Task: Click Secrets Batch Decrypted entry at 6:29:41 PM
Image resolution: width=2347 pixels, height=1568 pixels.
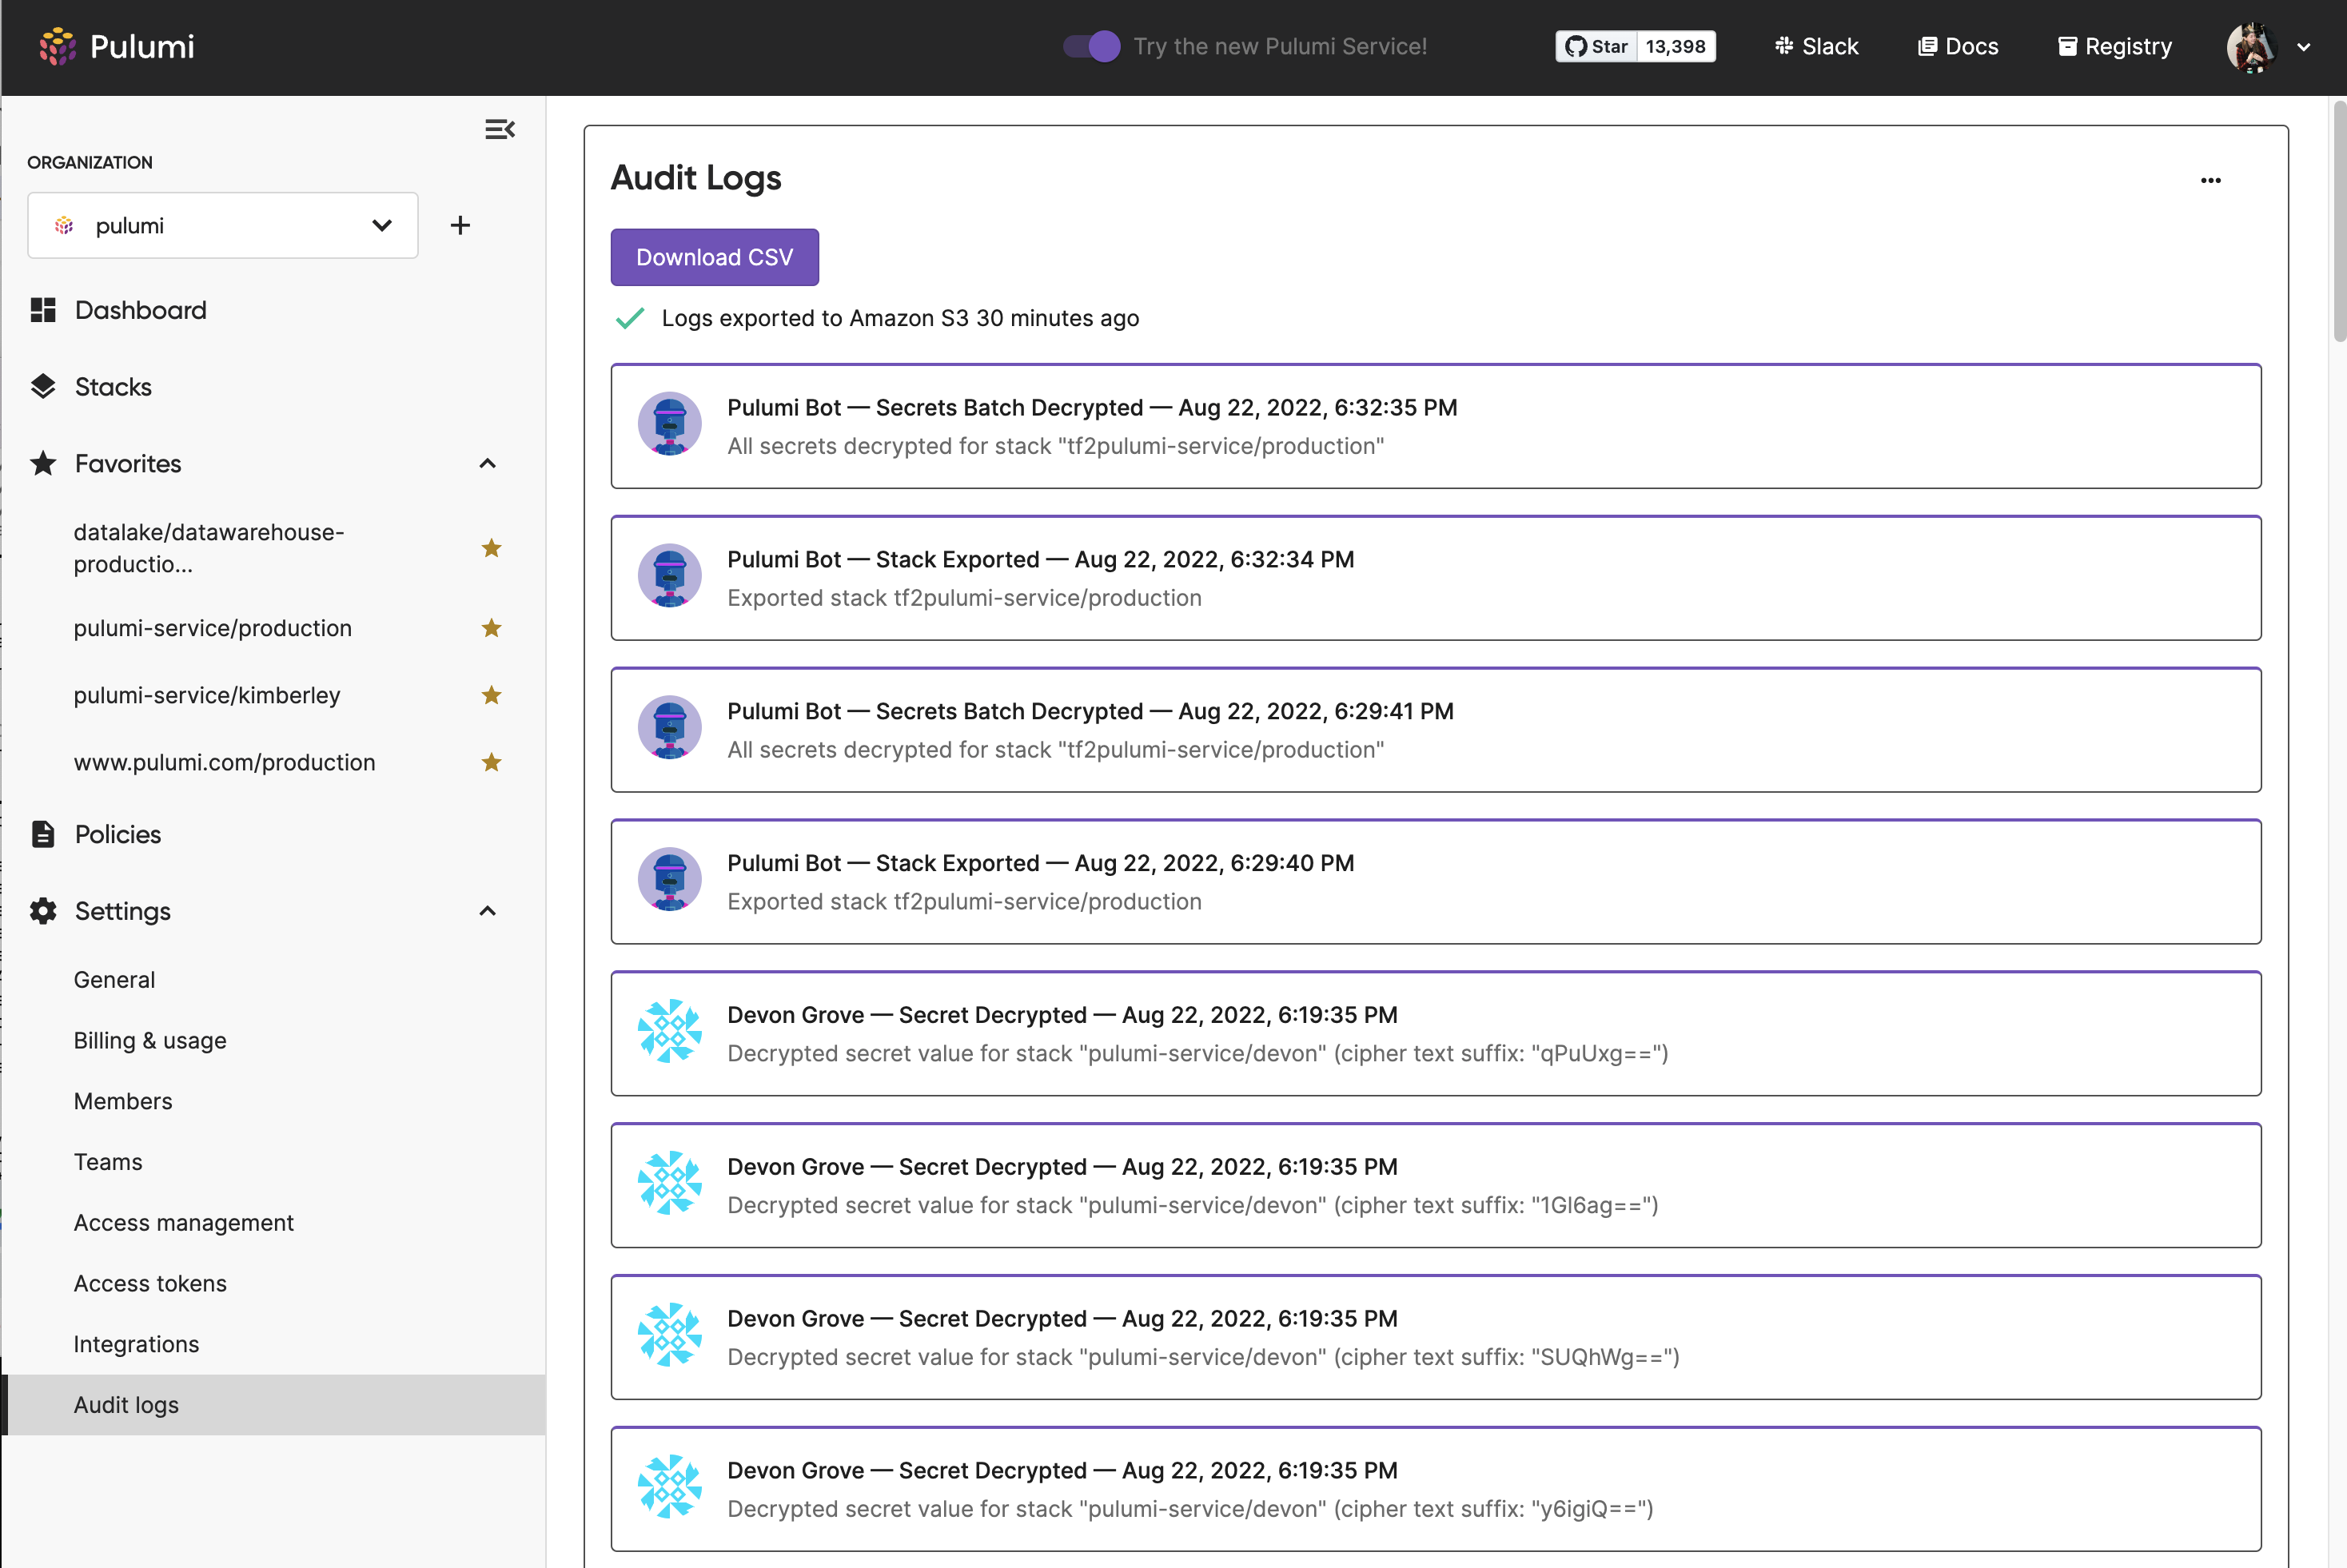Action: (x=1436, y=730)
